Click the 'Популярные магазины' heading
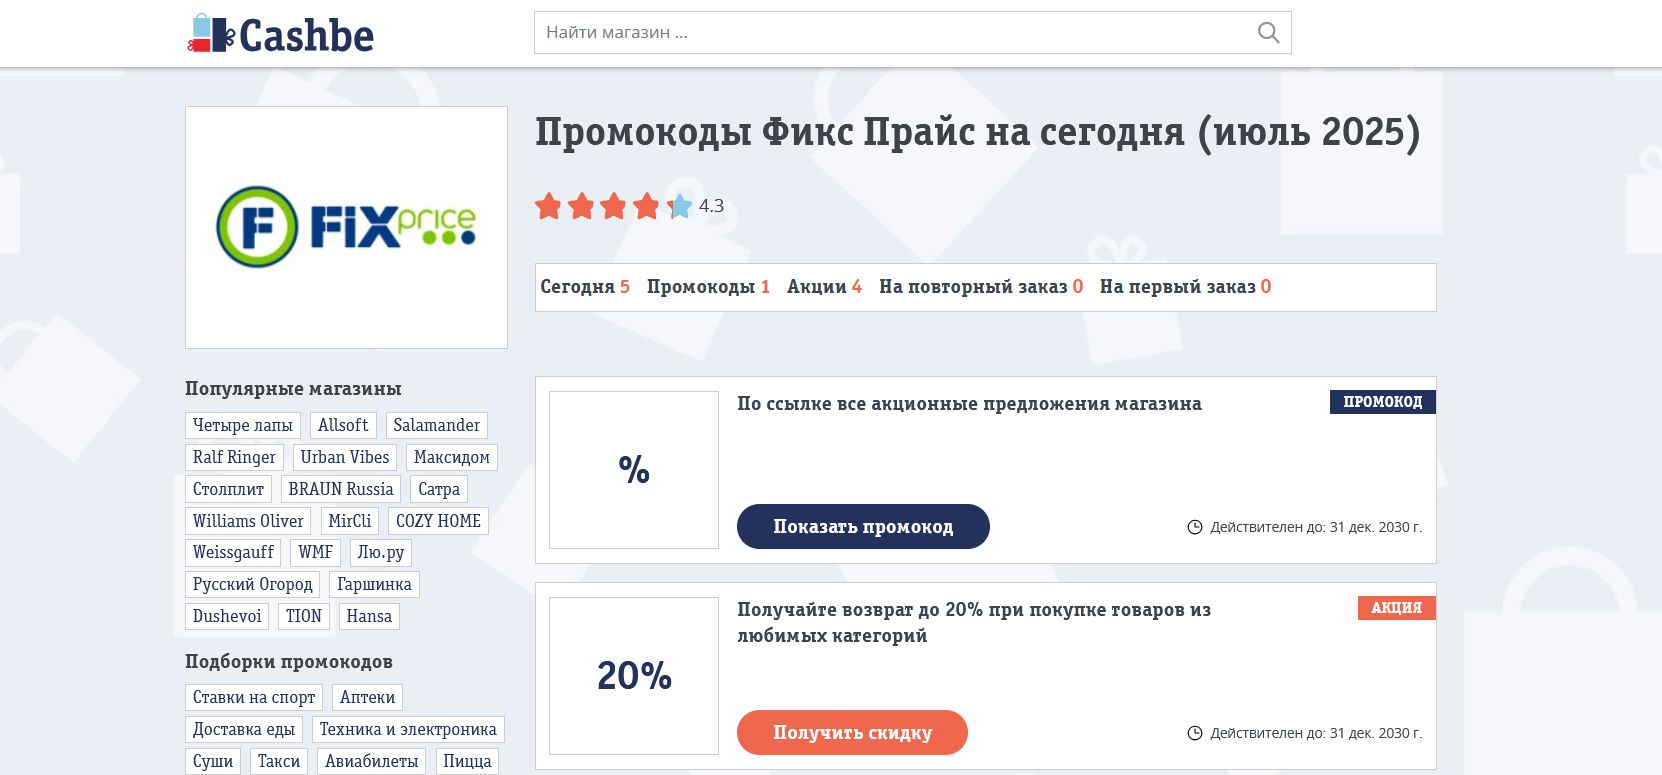1662x775 pixels. pyautogui.click(x=293, y=389)
